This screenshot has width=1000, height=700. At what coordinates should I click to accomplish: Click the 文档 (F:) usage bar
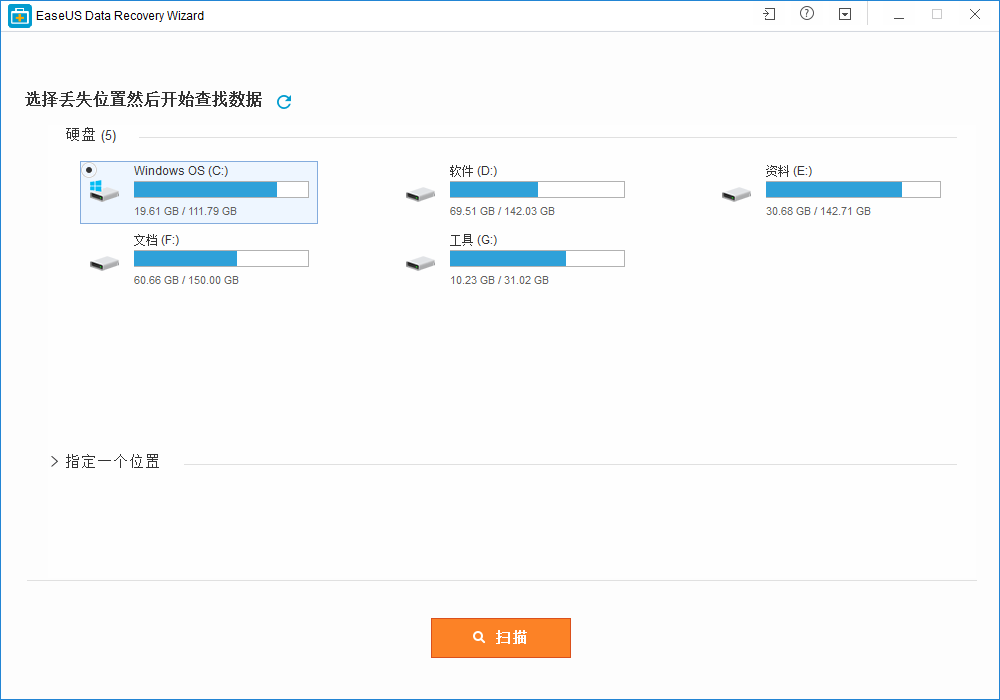[x=221, y=259]
